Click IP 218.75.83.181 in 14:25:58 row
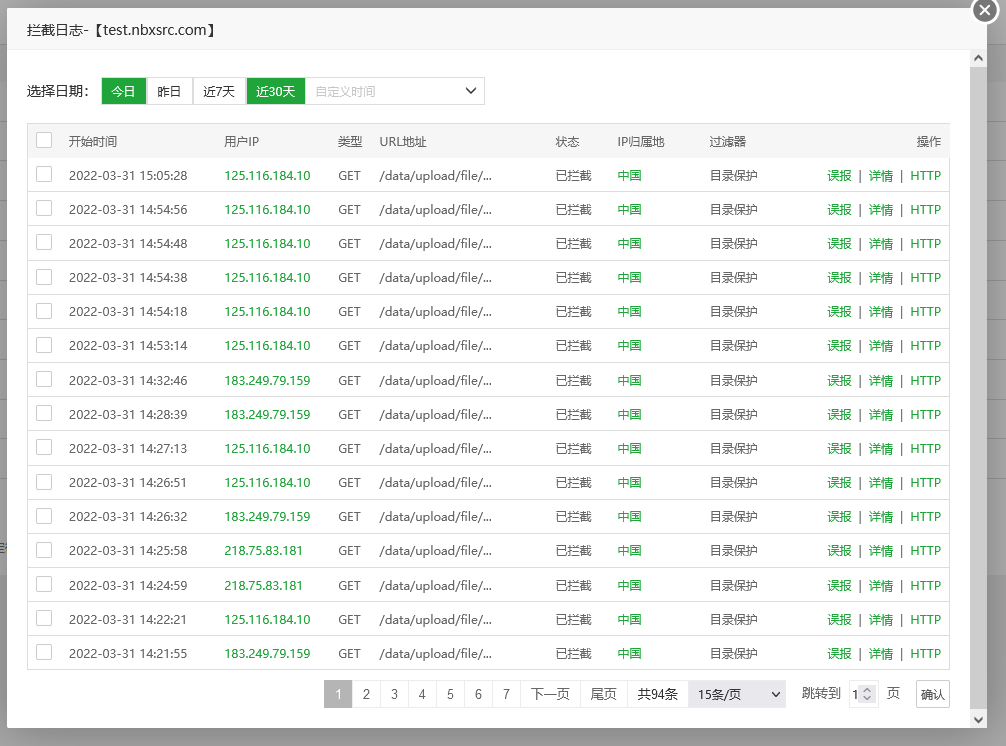This screenshot has width=1006, height=746. click(264, 551)
